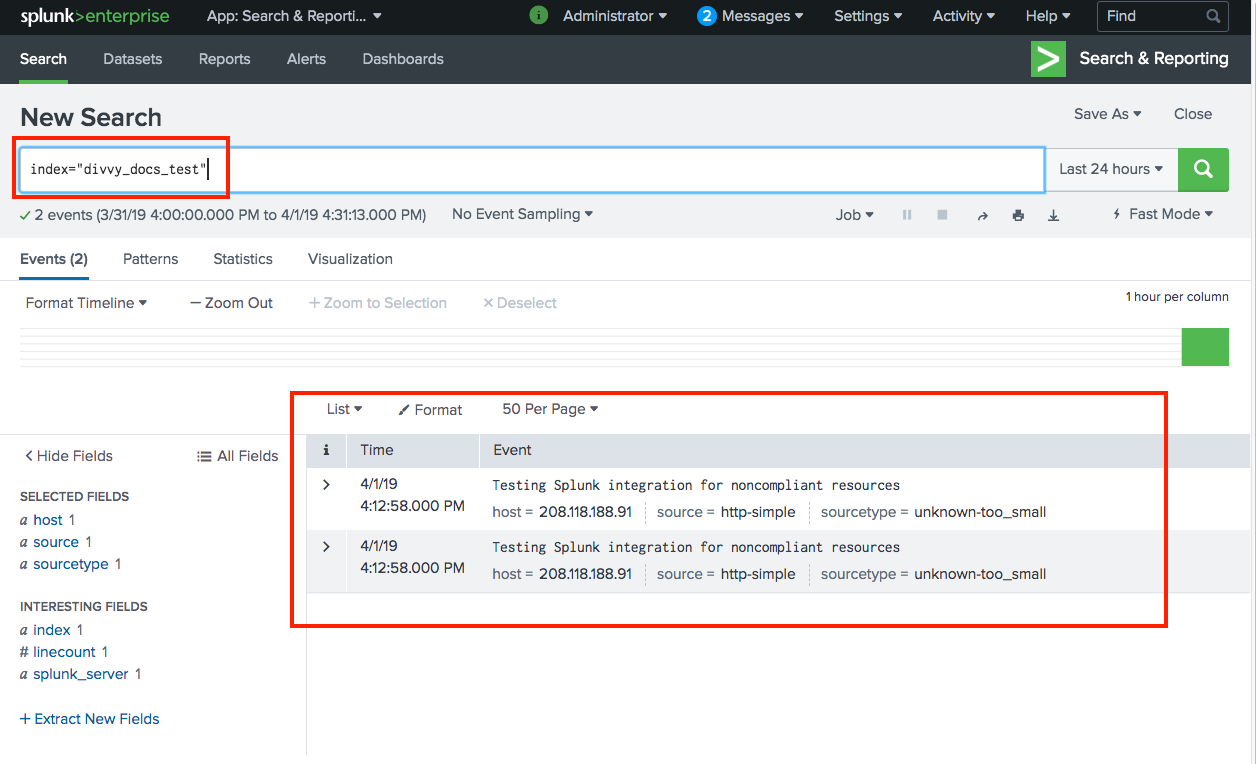Click unknown-too_small in first event
The height and width of the screenshot is (764, 1256).
coord(980,512)
